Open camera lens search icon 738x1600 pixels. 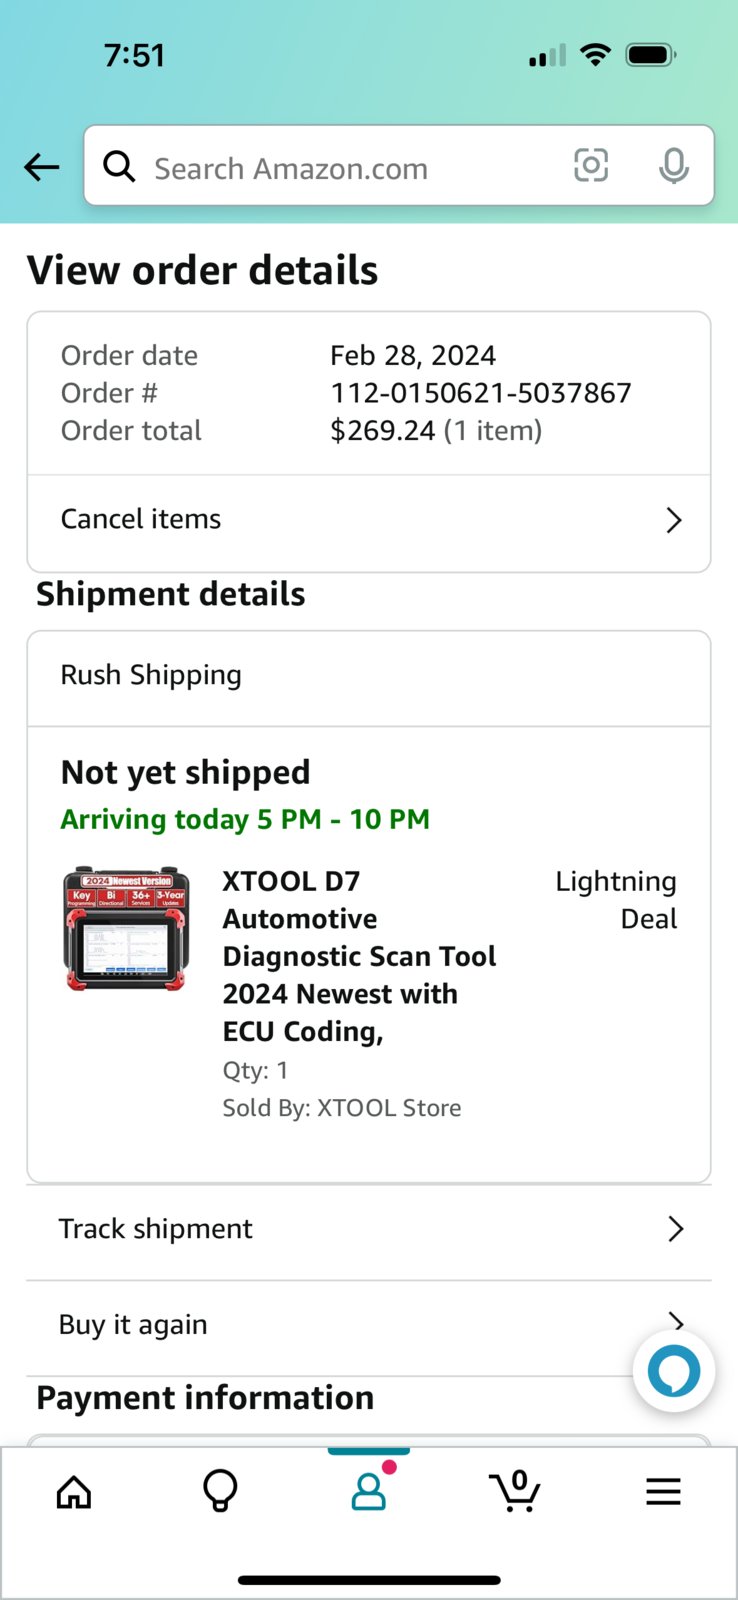pyautogui.click(x=591, y=165)
